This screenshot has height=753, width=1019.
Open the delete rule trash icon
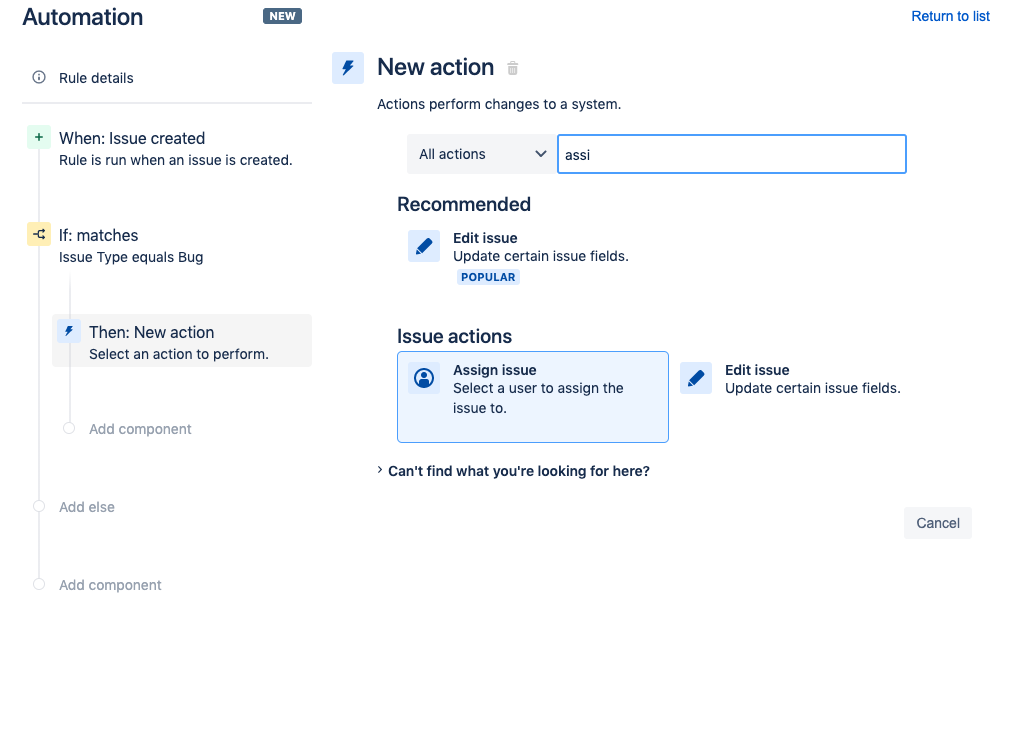pos(512,67)
